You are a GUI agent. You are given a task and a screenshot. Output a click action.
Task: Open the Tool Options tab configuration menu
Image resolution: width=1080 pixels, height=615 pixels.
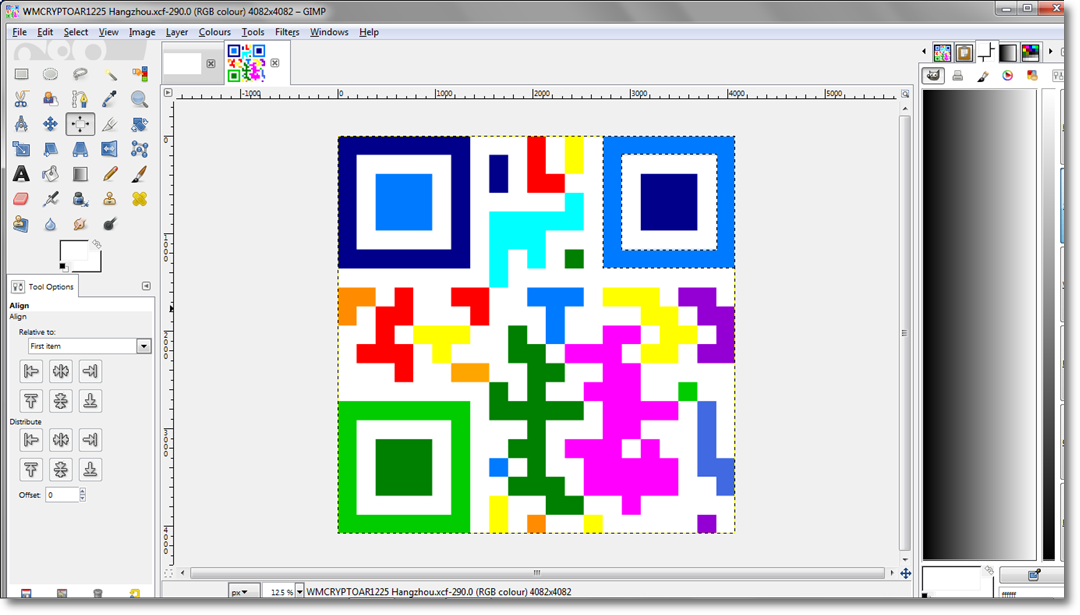coord(146,286)
